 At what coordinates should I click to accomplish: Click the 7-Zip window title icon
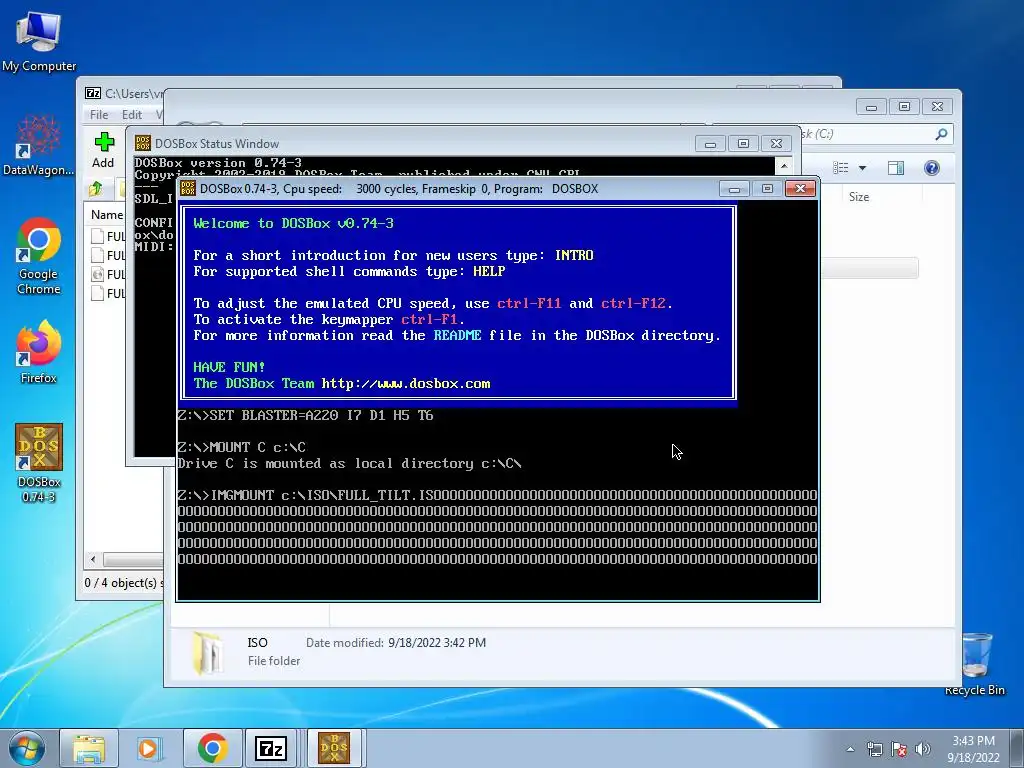pyautogui.click(x=93, y=93)
